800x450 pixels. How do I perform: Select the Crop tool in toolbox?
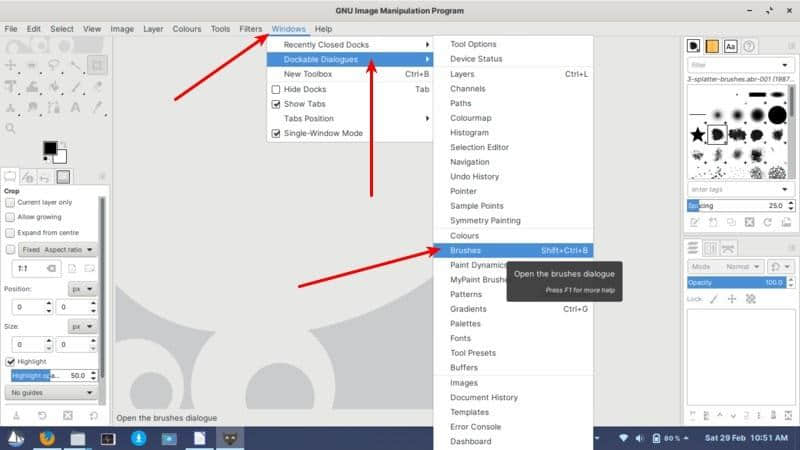click(97, 65)
